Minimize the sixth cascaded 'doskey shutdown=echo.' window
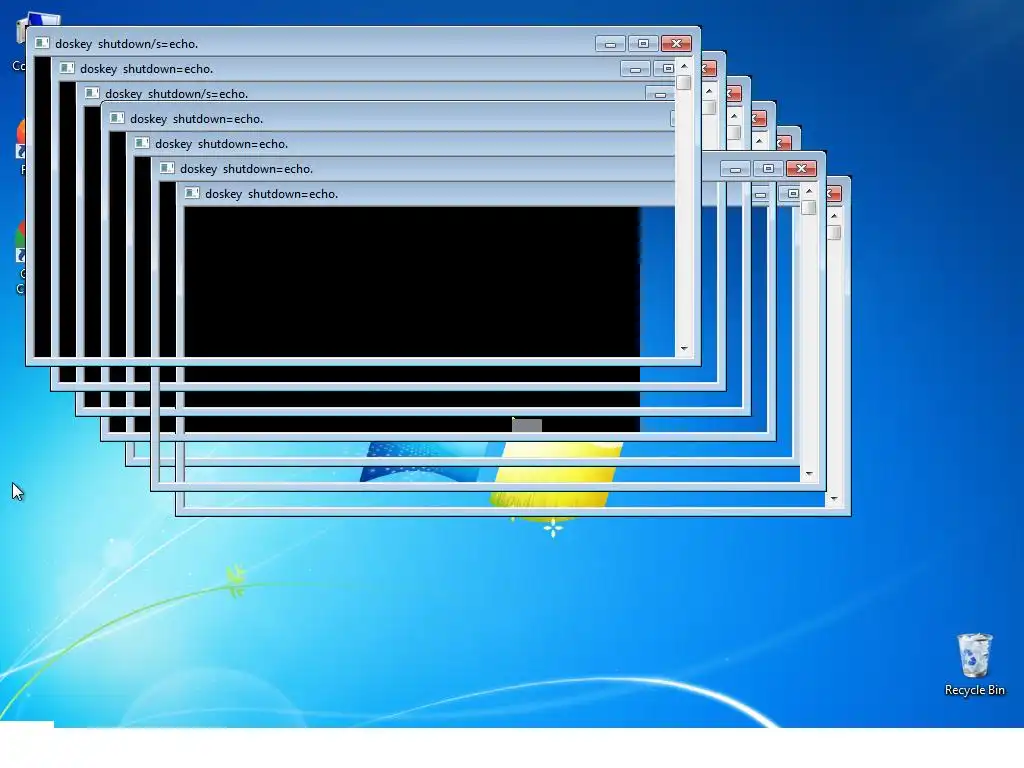 (x=735, y=168)
